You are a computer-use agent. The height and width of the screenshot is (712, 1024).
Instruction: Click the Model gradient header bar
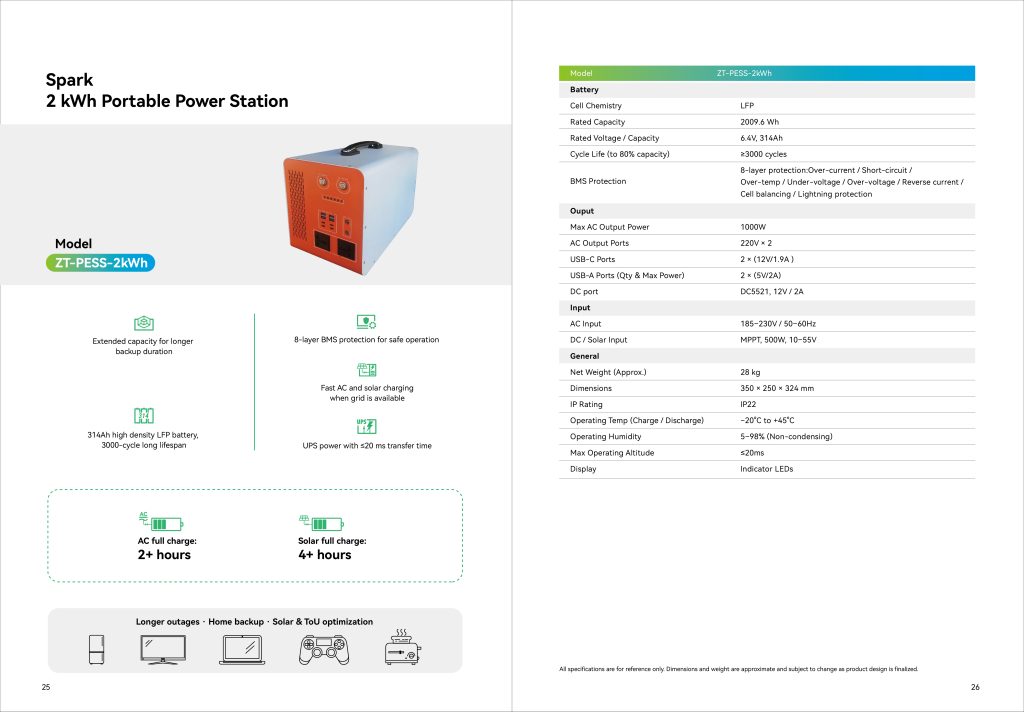pyautogui.click(x=766, y=73)
